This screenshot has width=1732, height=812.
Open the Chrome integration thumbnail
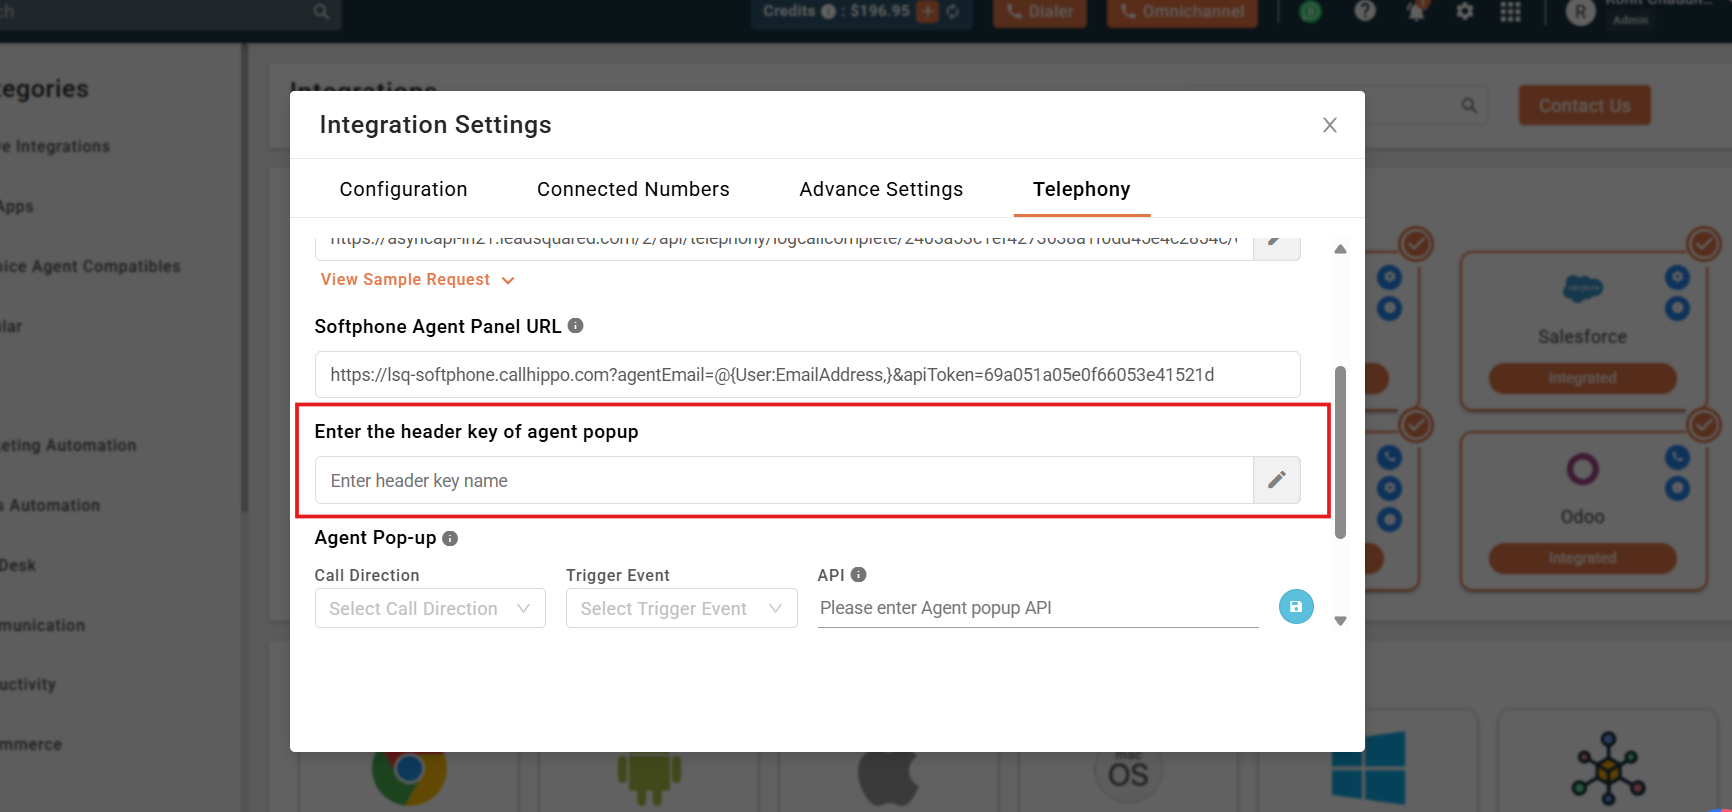[409, 770]
